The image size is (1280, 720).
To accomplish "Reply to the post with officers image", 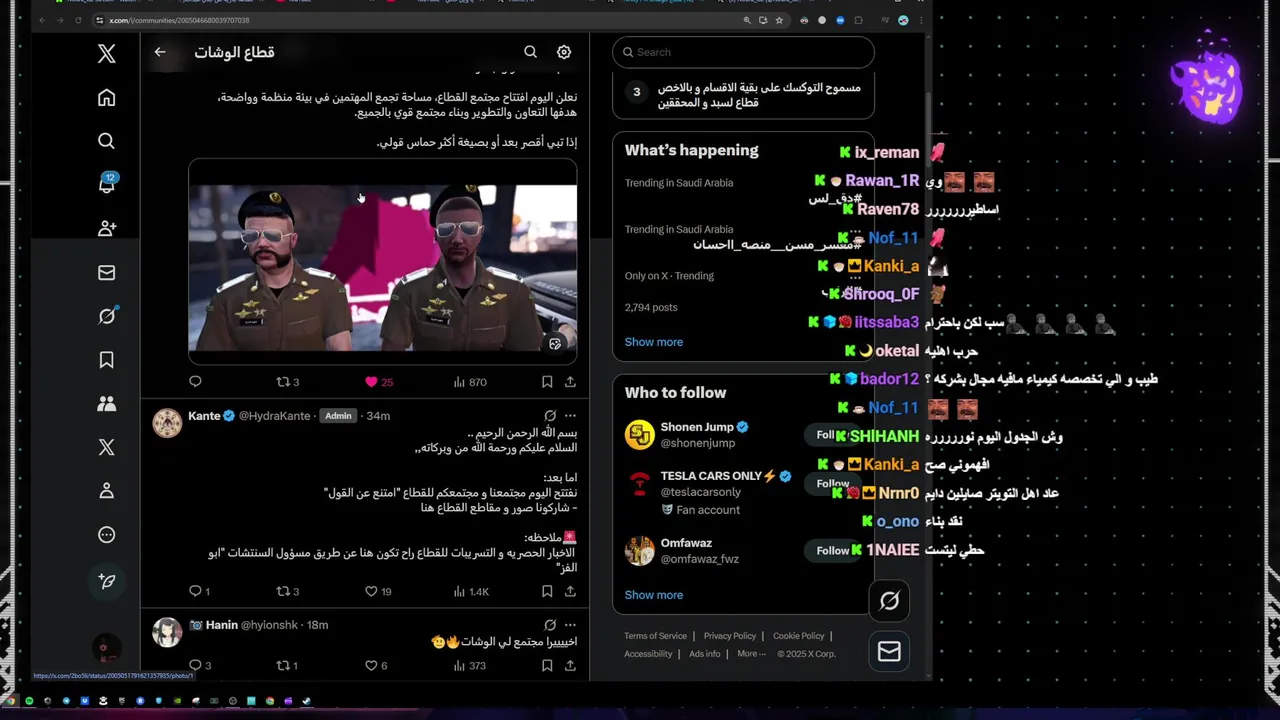I will pyautogui.click(x=195, y=381).
